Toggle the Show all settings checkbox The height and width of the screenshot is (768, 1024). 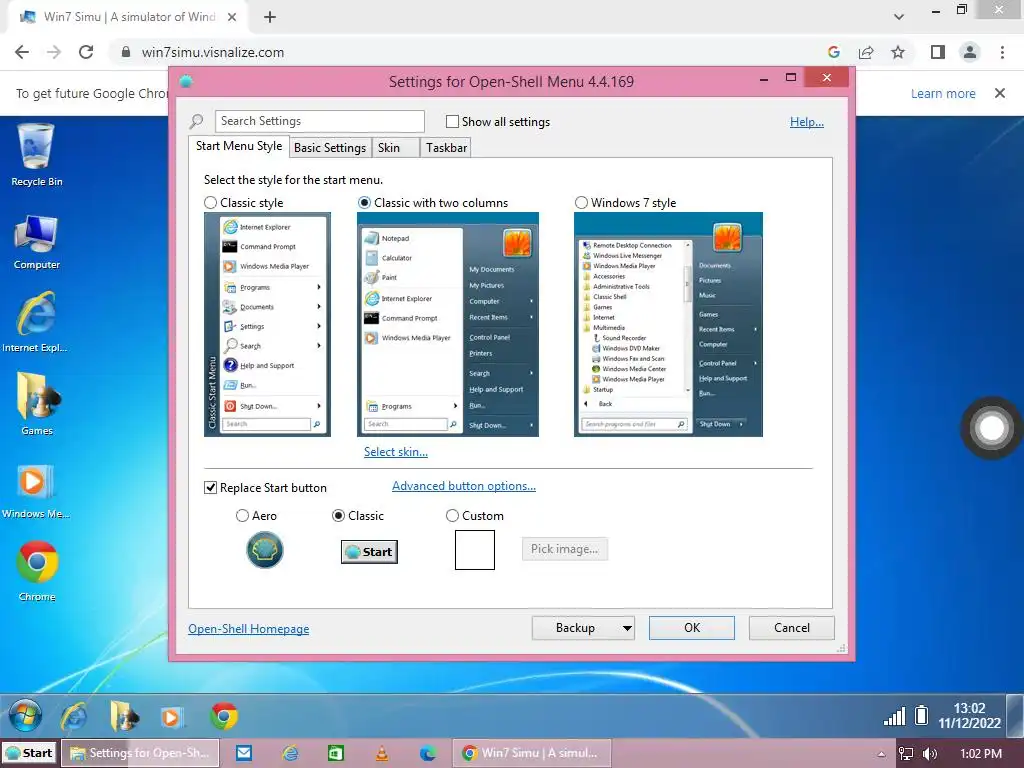coord(452,121)
